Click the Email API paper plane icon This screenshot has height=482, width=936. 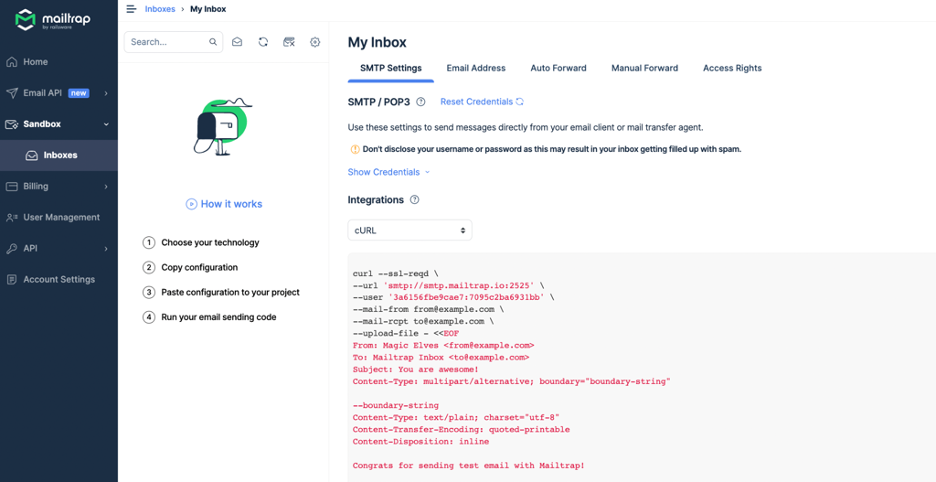pyautogui.click(x=11, y=93)
